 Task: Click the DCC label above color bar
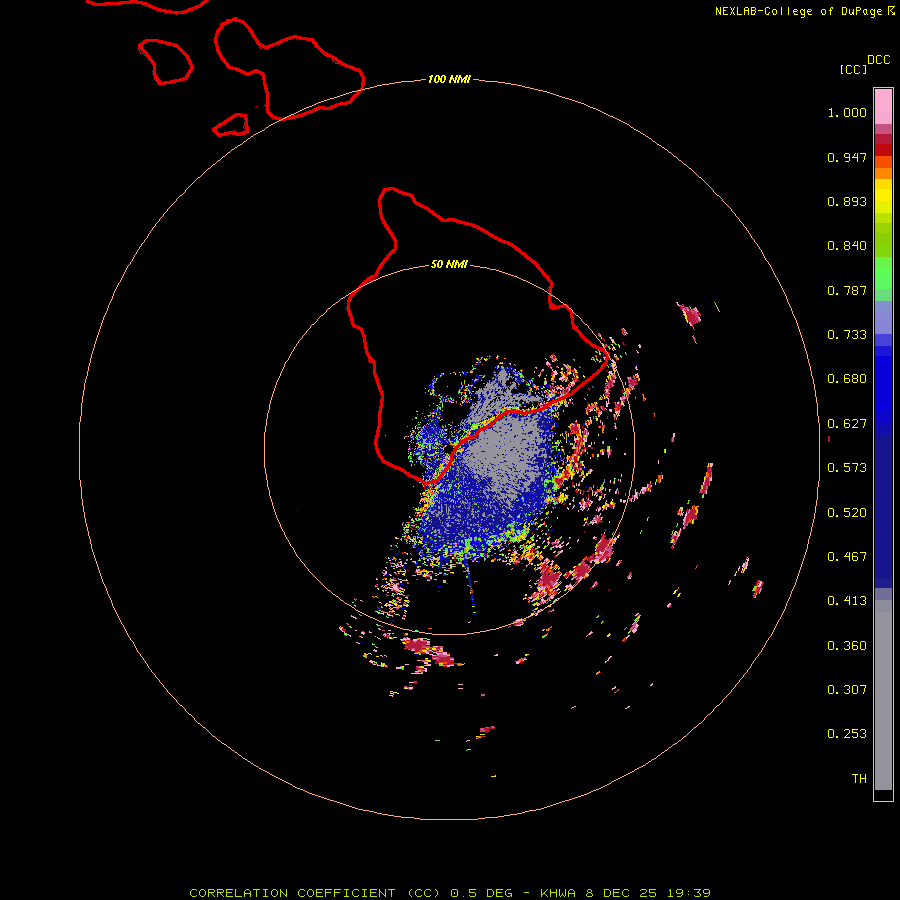[x=879, y=60]
